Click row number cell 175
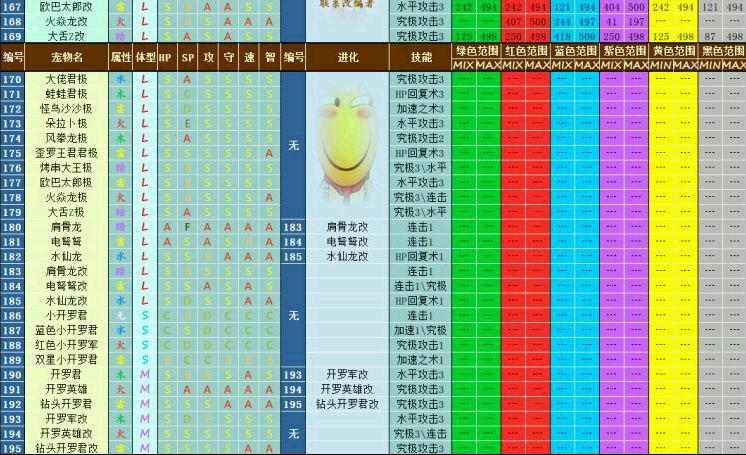Screen dimensions: 746x455 click(x=12, y=153)
